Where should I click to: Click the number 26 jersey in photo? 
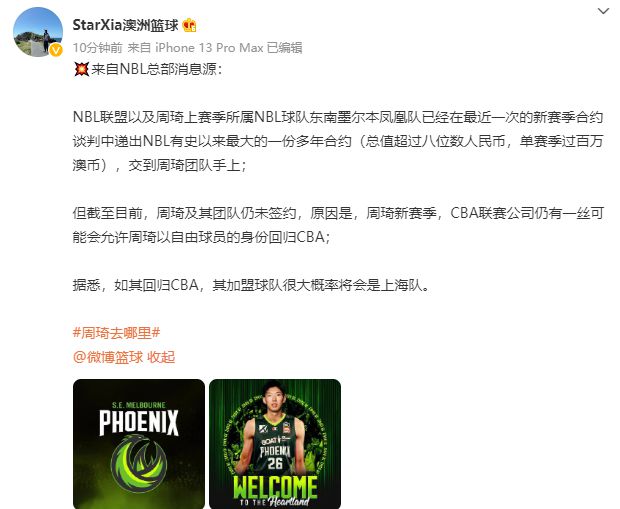click(x=275, y=463)
